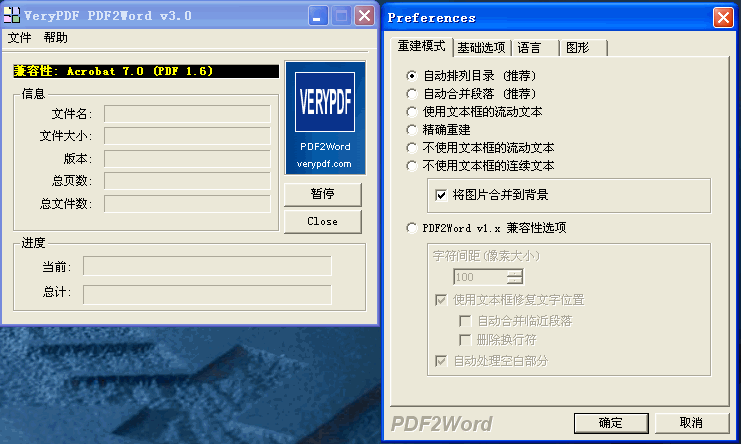Click the 总文件数 information field
The image size is (741, 444).
(x=187, y=204)
